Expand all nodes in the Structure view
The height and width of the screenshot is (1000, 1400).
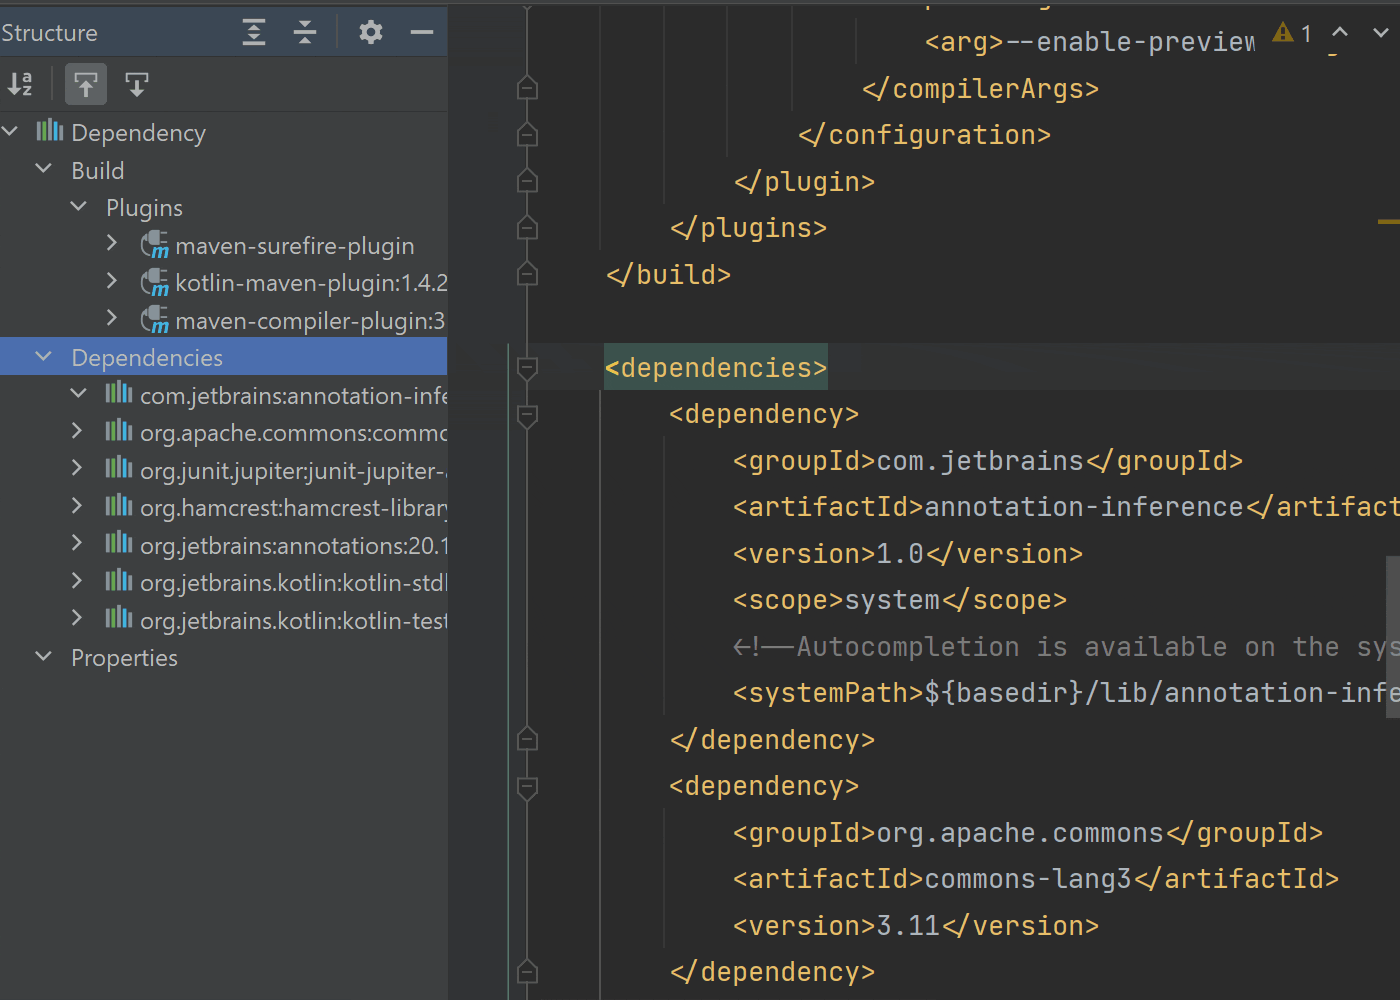click(x=253, y=32)
